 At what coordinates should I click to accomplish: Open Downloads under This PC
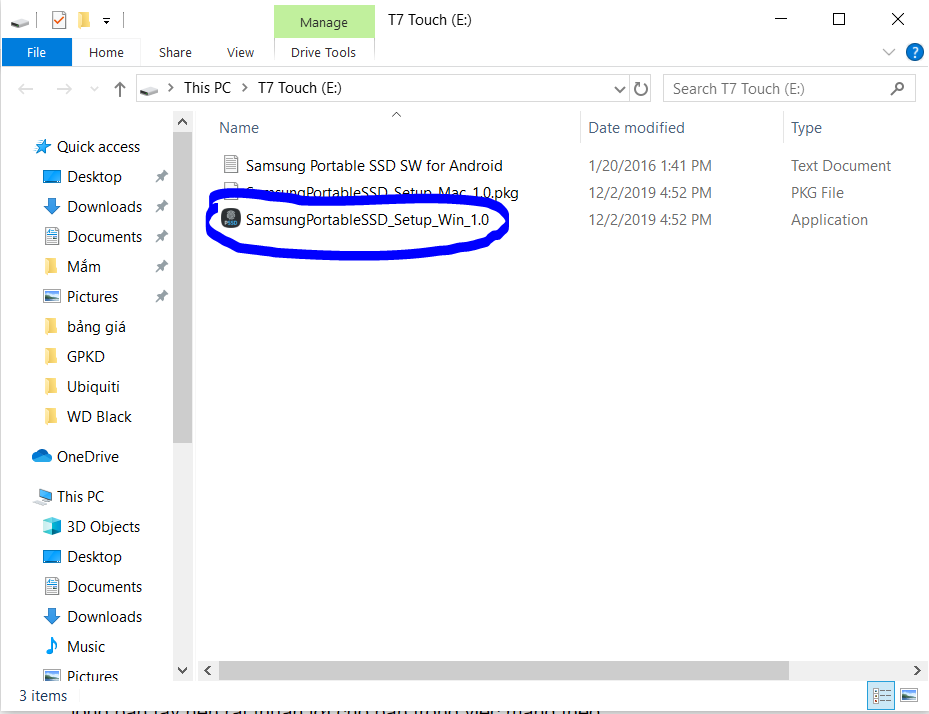click(104, 616)
